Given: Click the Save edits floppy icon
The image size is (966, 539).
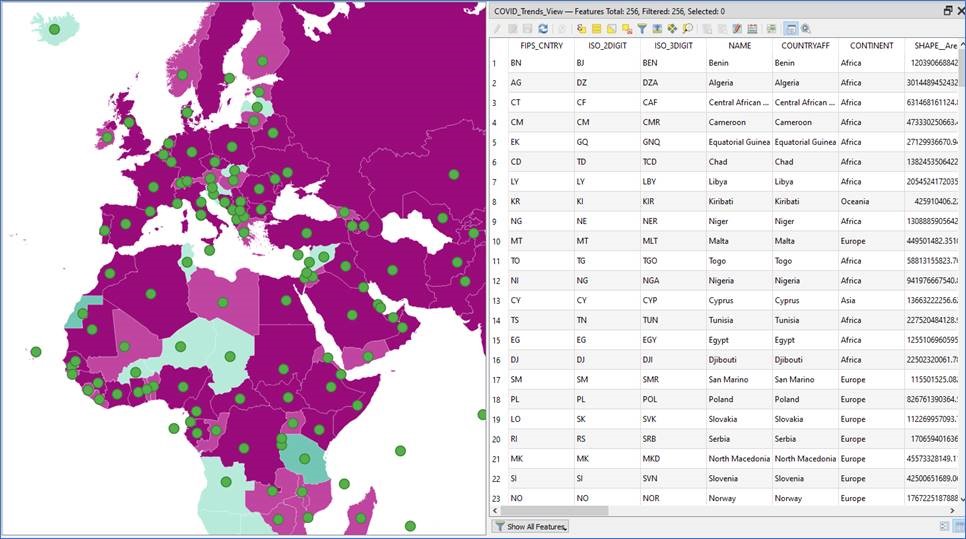Looking at the screenshot, I should [527, 28].
